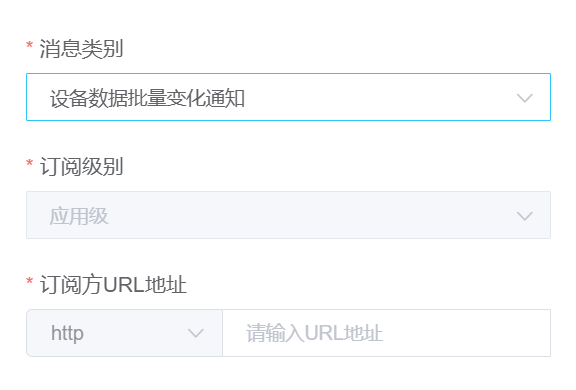Click the 订阅方URL地址 field label
This screenshot has height=390, width=576.
tap(113, 285)
